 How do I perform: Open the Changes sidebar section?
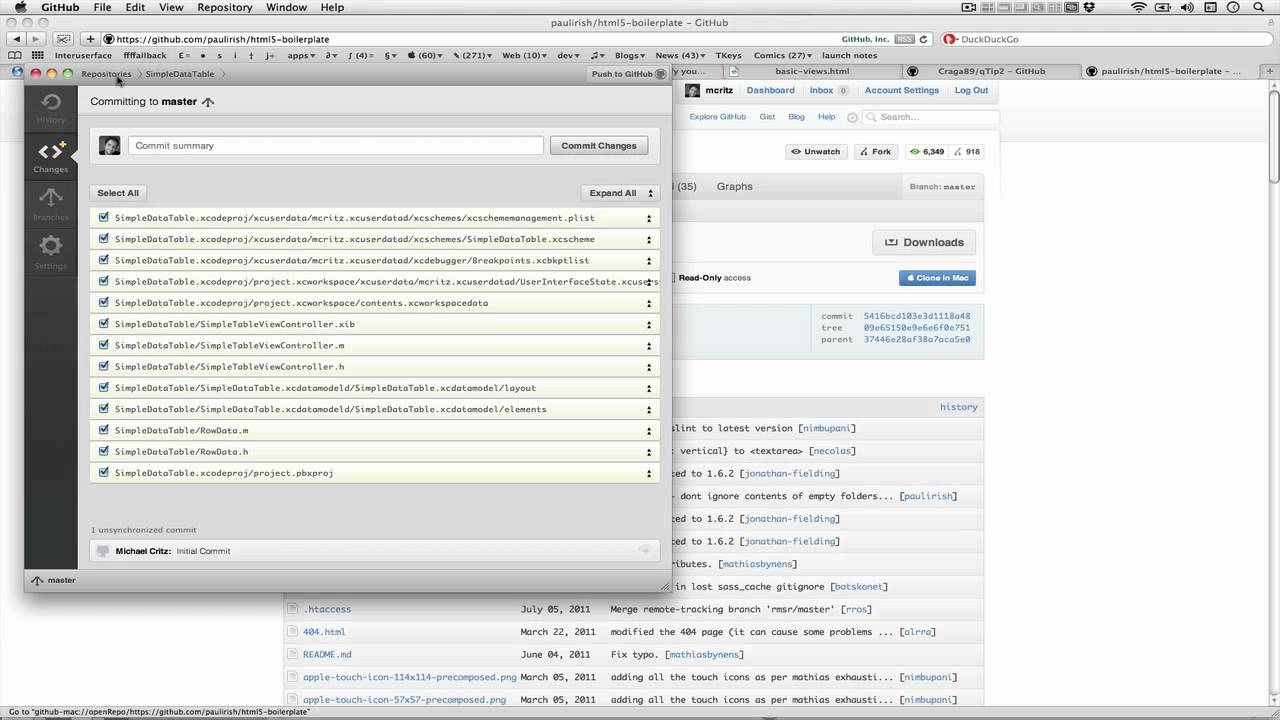(x=50, y=157)
